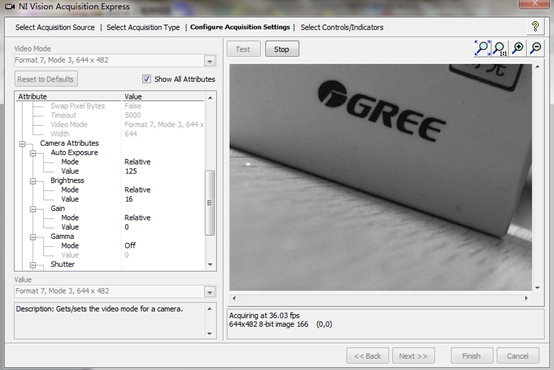Viewport: 554px width, 370px height.
Task: Select the Brightness Value row label
Action: coord(70,199)
